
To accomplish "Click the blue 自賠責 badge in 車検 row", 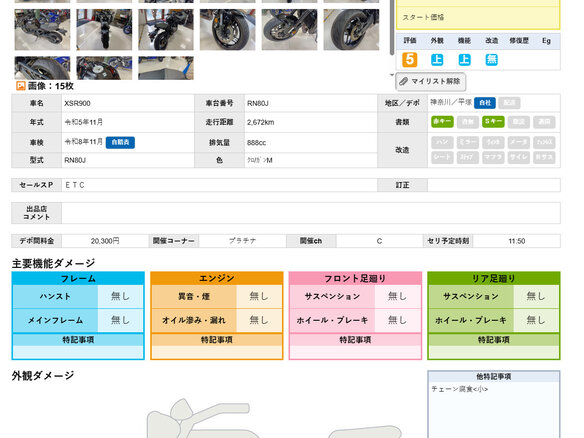I will pos(120,142).
